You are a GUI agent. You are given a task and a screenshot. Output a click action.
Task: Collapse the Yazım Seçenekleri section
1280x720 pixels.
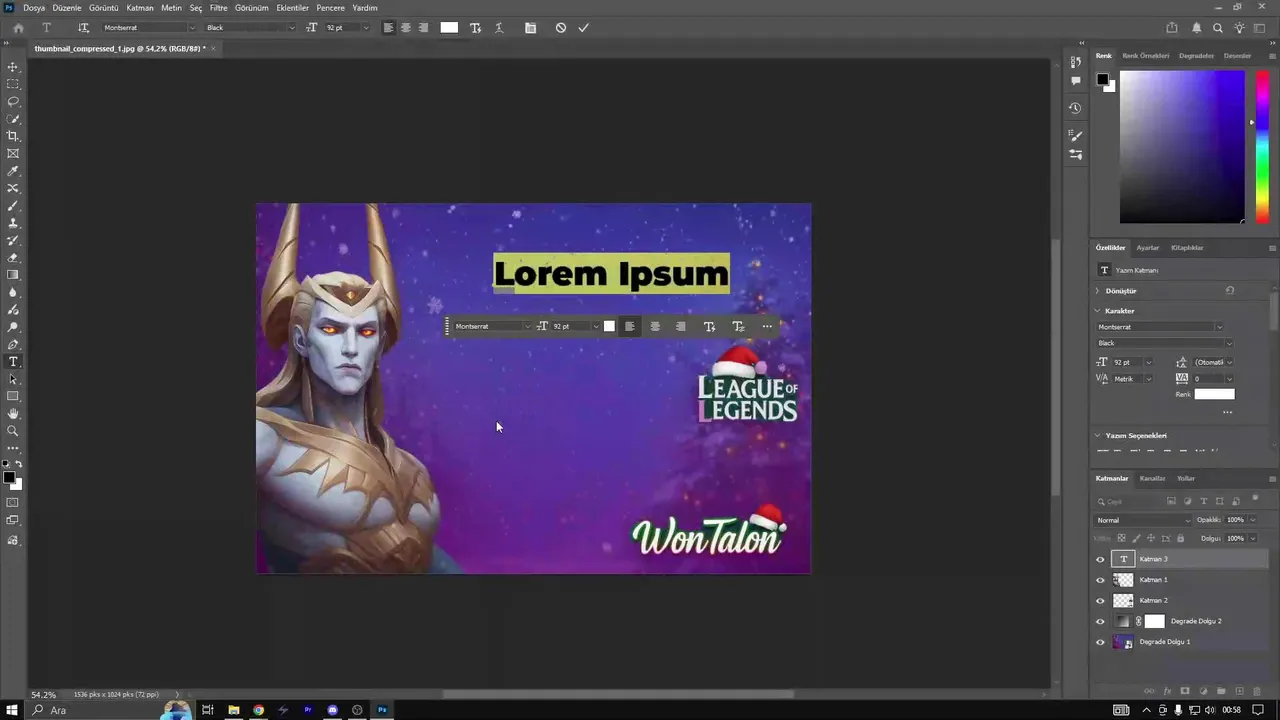point(1097,436)
